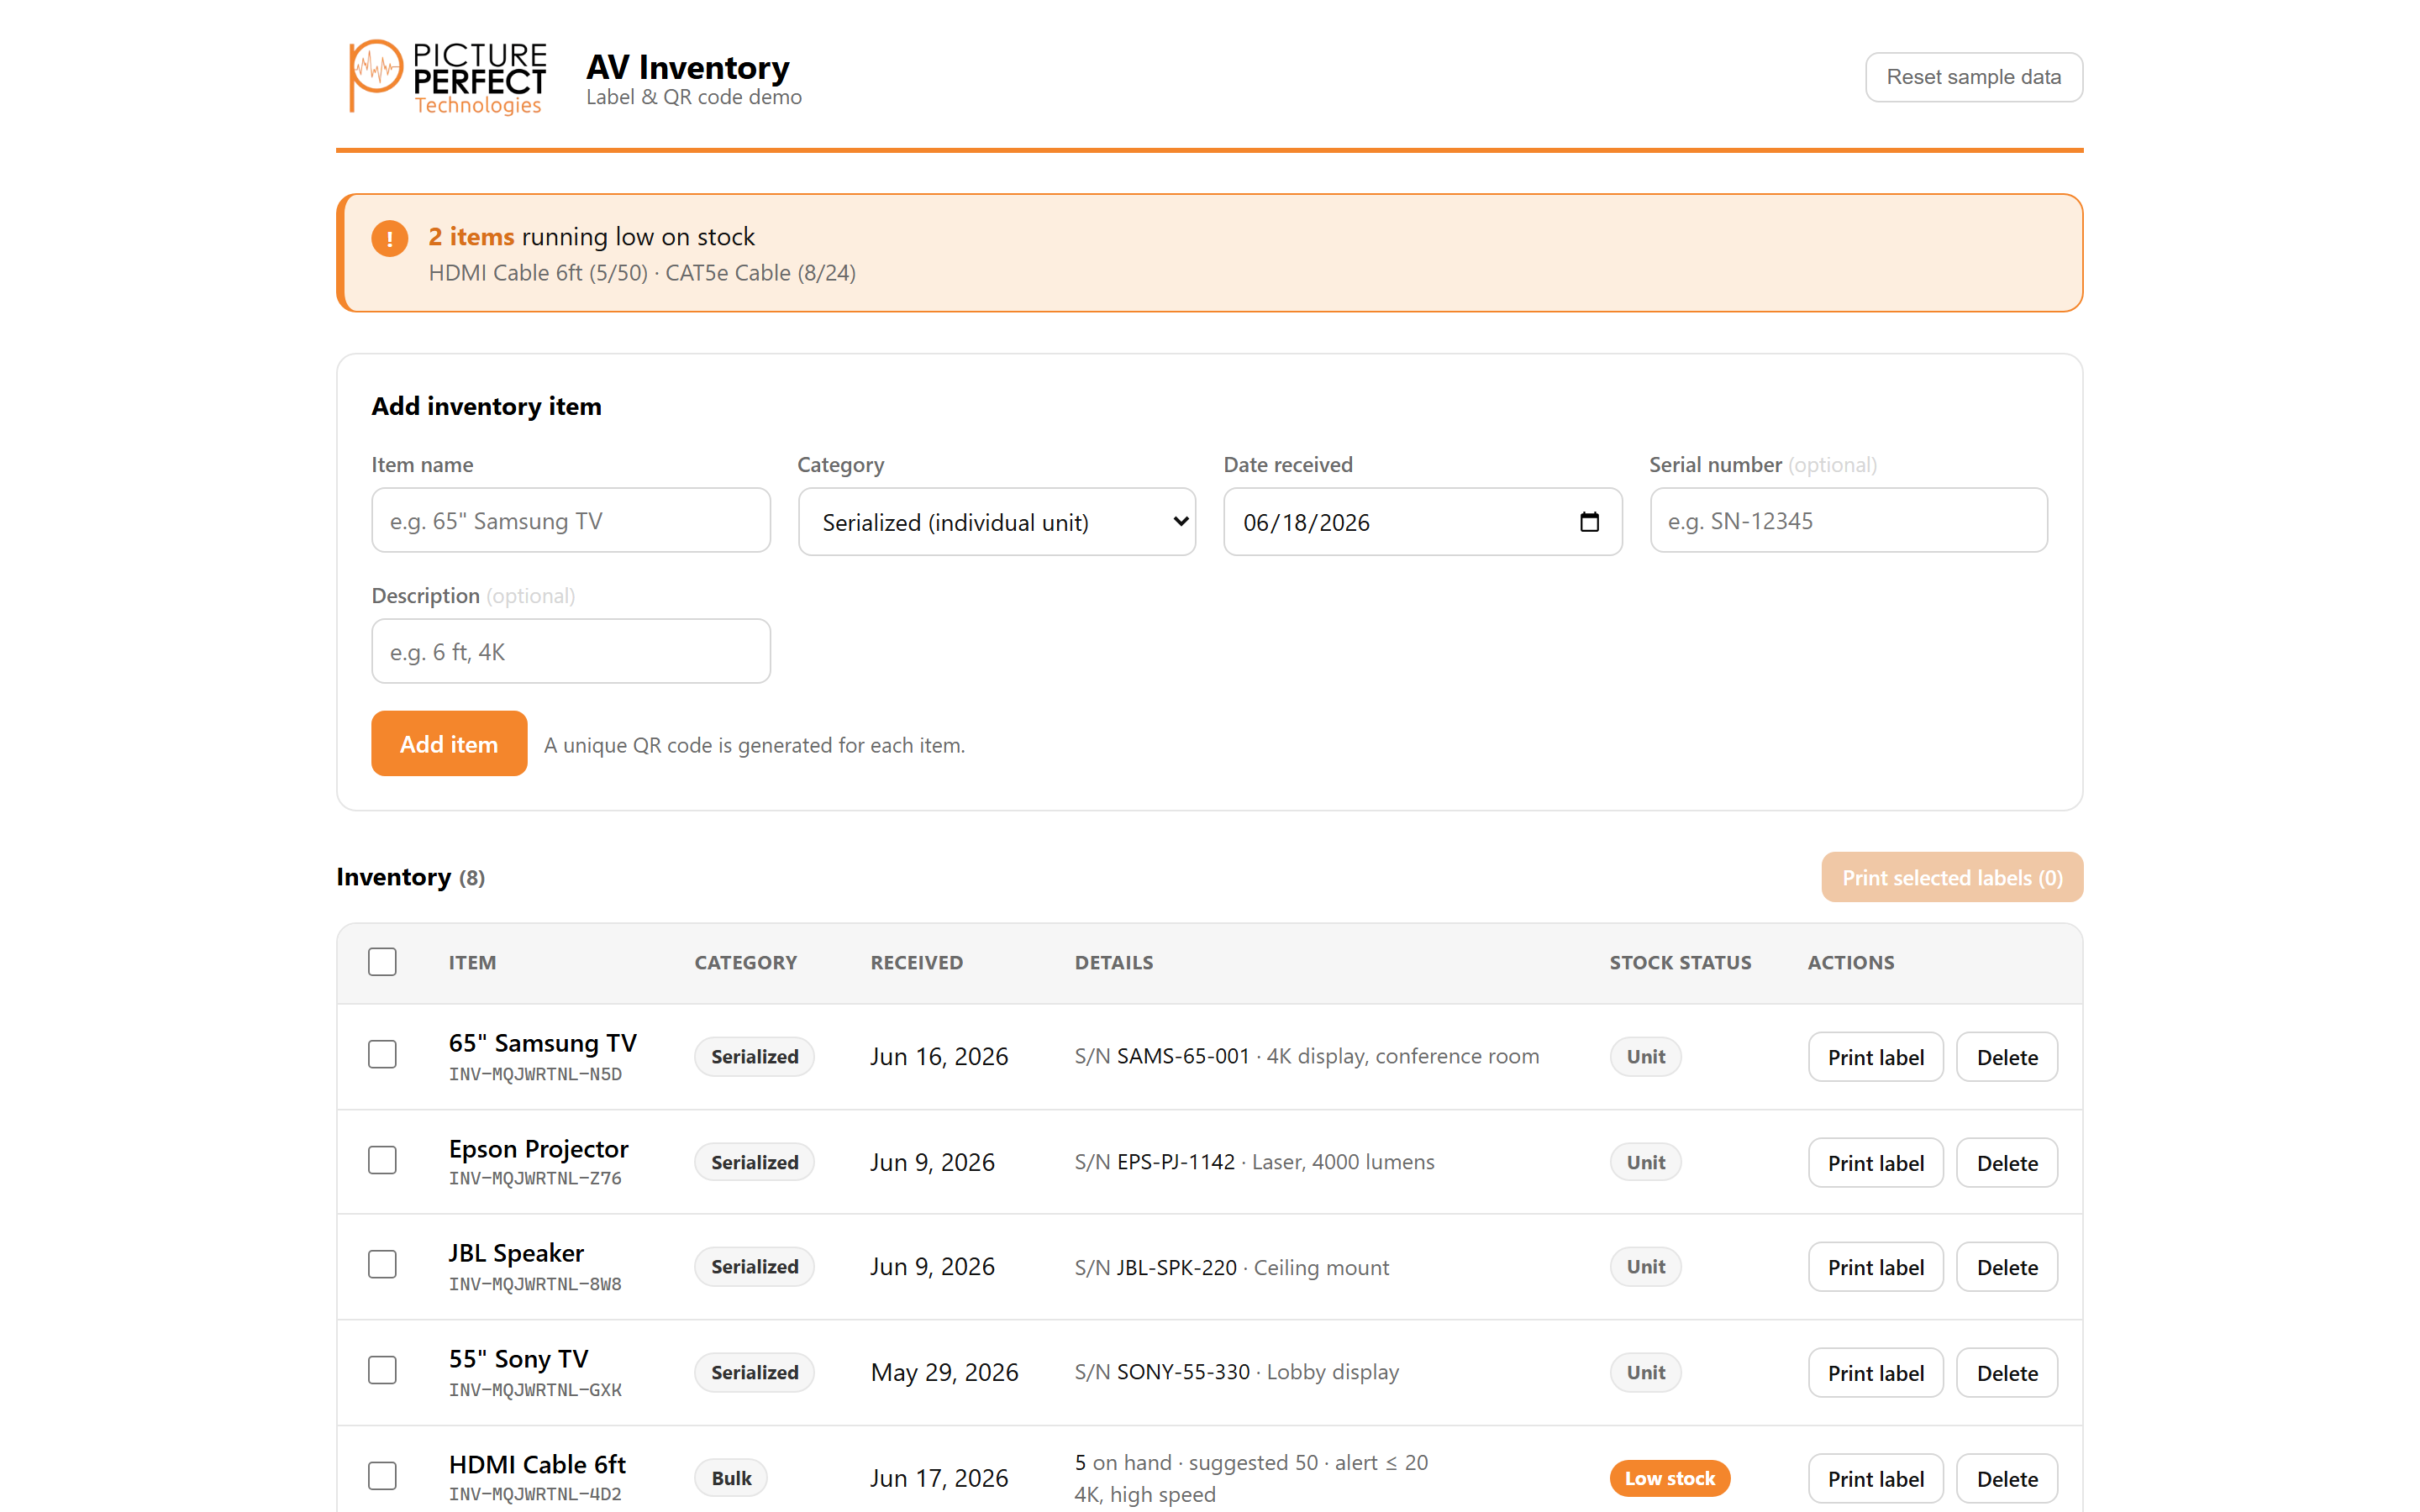Viewport: 2420px width, 1512px height.
Task: Delete the Epson Projector row
Action: coord(2006,1163)
